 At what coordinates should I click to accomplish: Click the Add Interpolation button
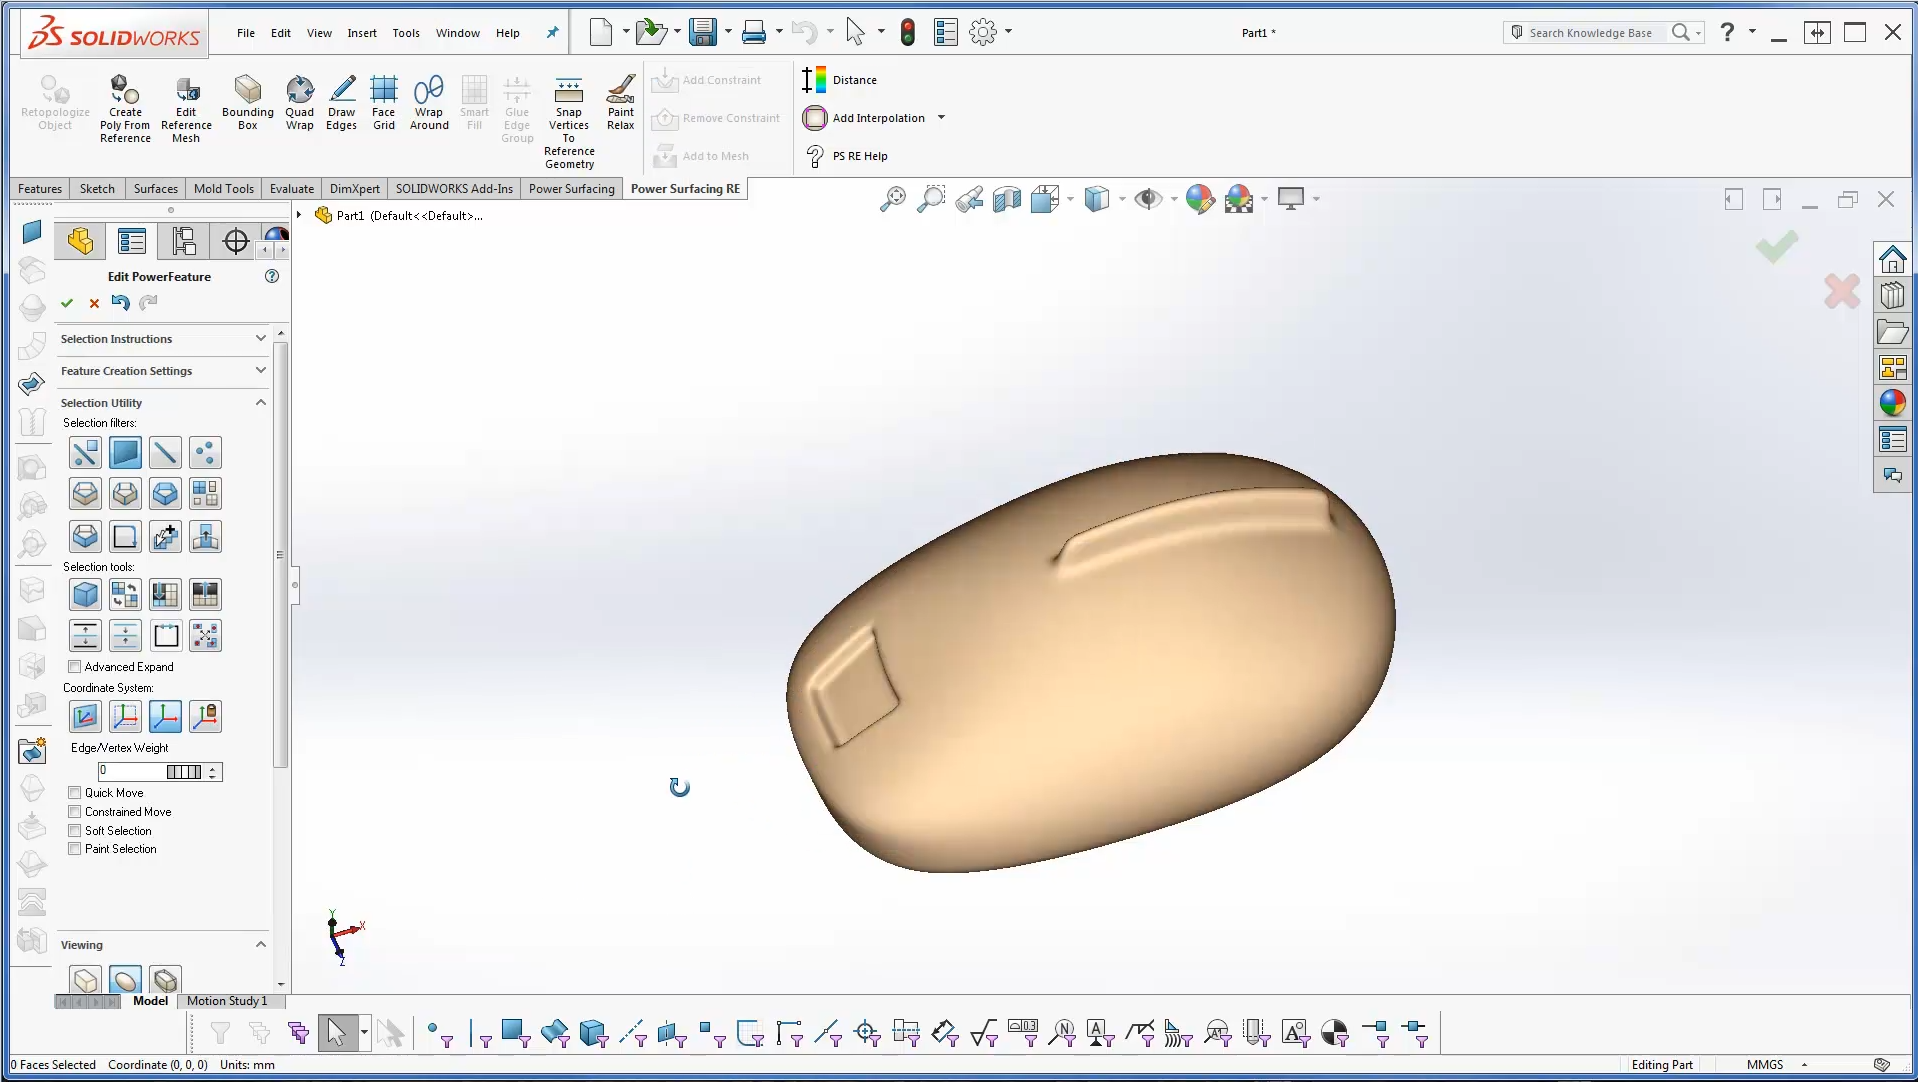(865, 118)
